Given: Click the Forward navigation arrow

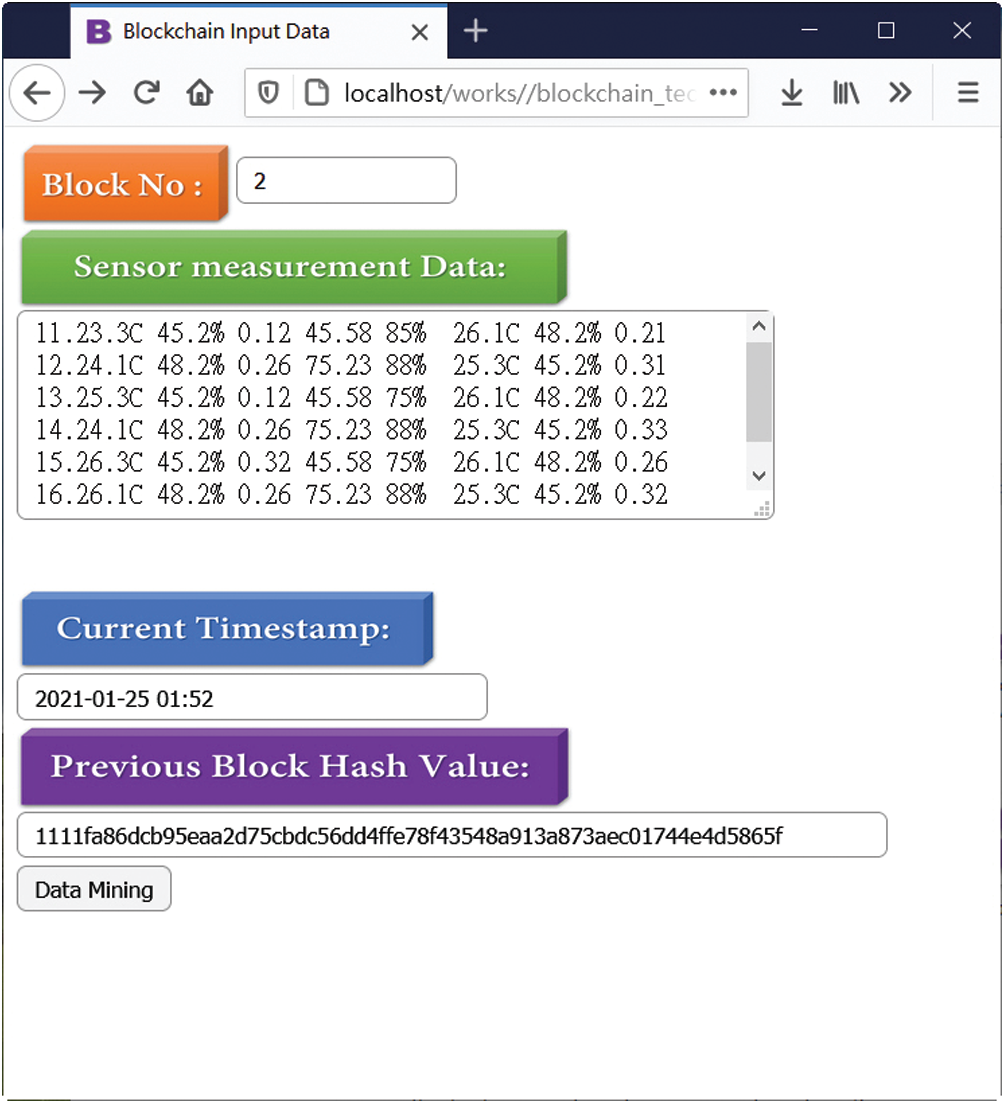Looking at the screenshot, I should (x=92, y=93).
